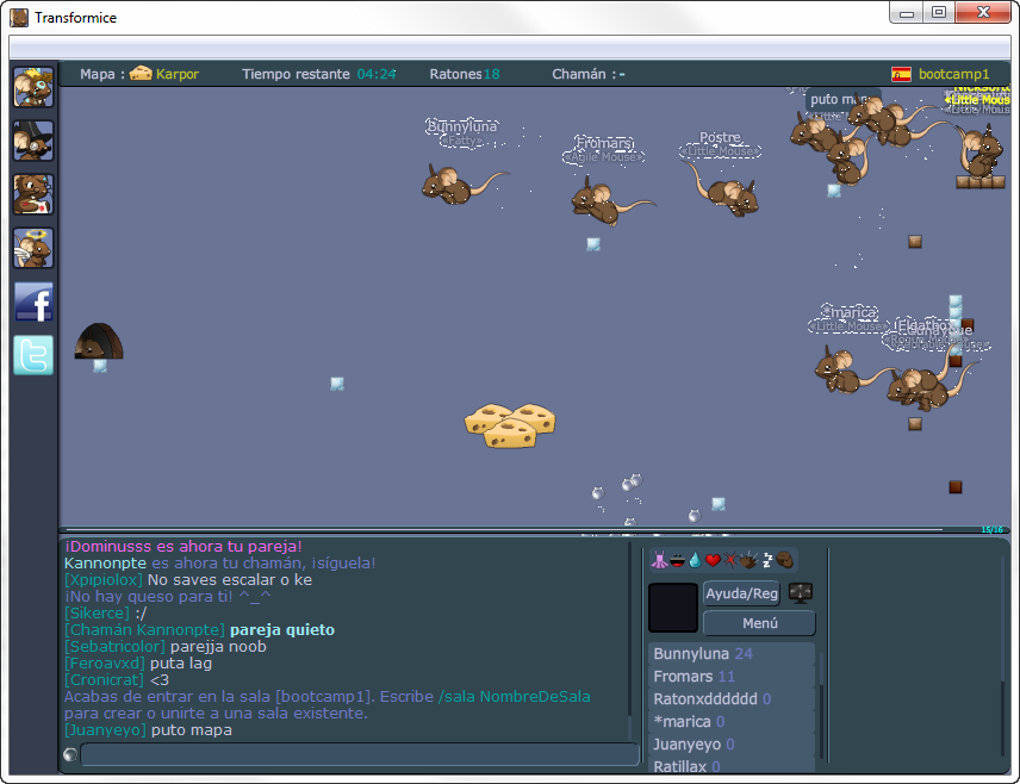1020x784 pixels.
Task: Click the Postre mouse in the map
Action: pyautogui.click(x=725, y=190)
